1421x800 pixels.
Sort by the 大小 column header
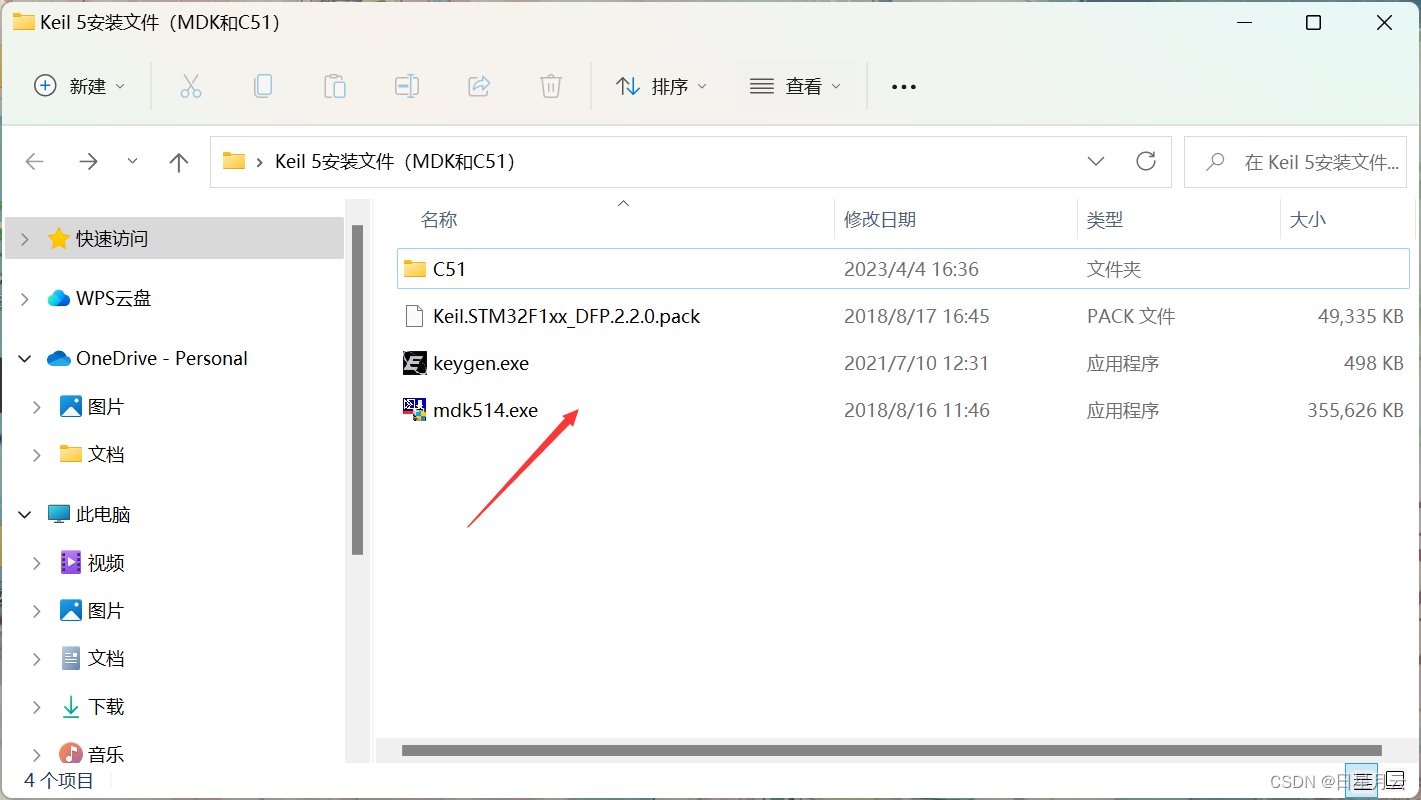[1308, 219]
